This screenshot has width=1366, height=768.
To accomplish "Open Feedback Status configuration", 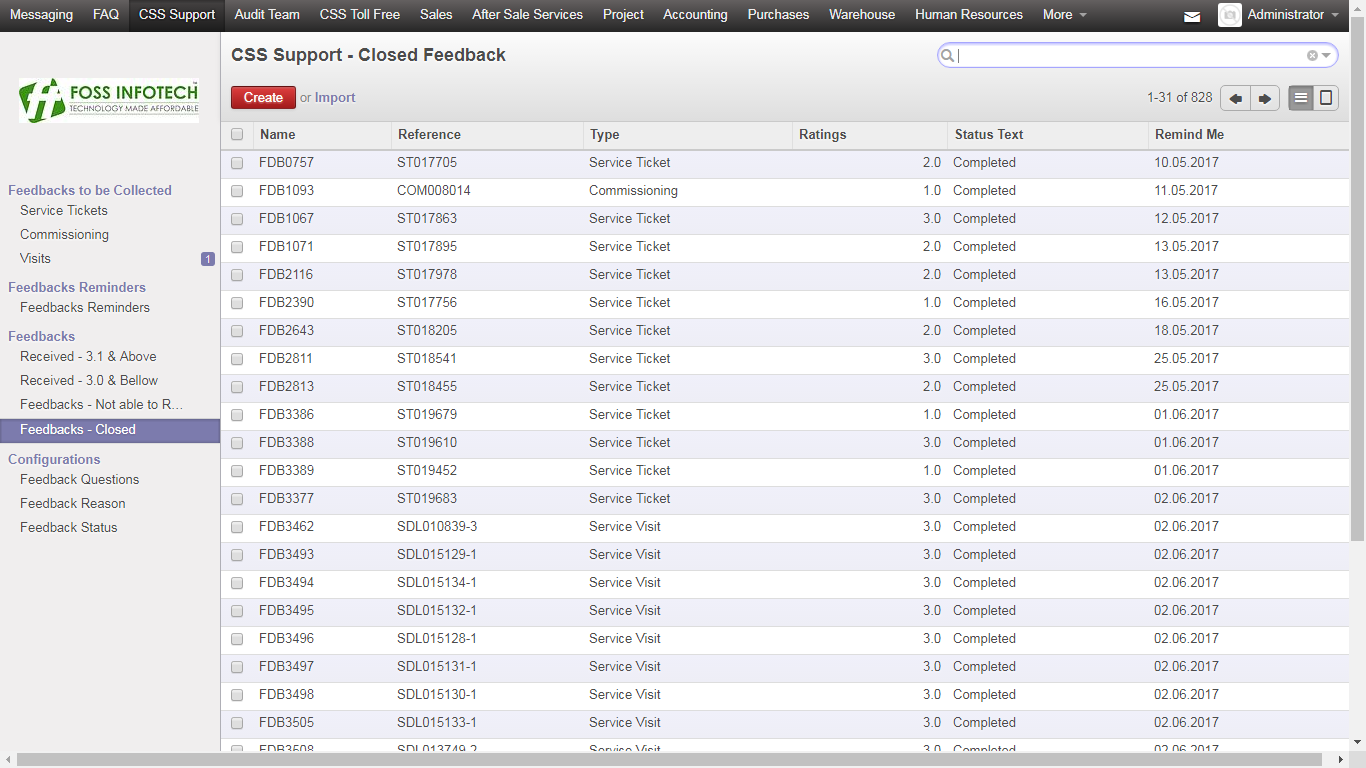I will (69, 528).
